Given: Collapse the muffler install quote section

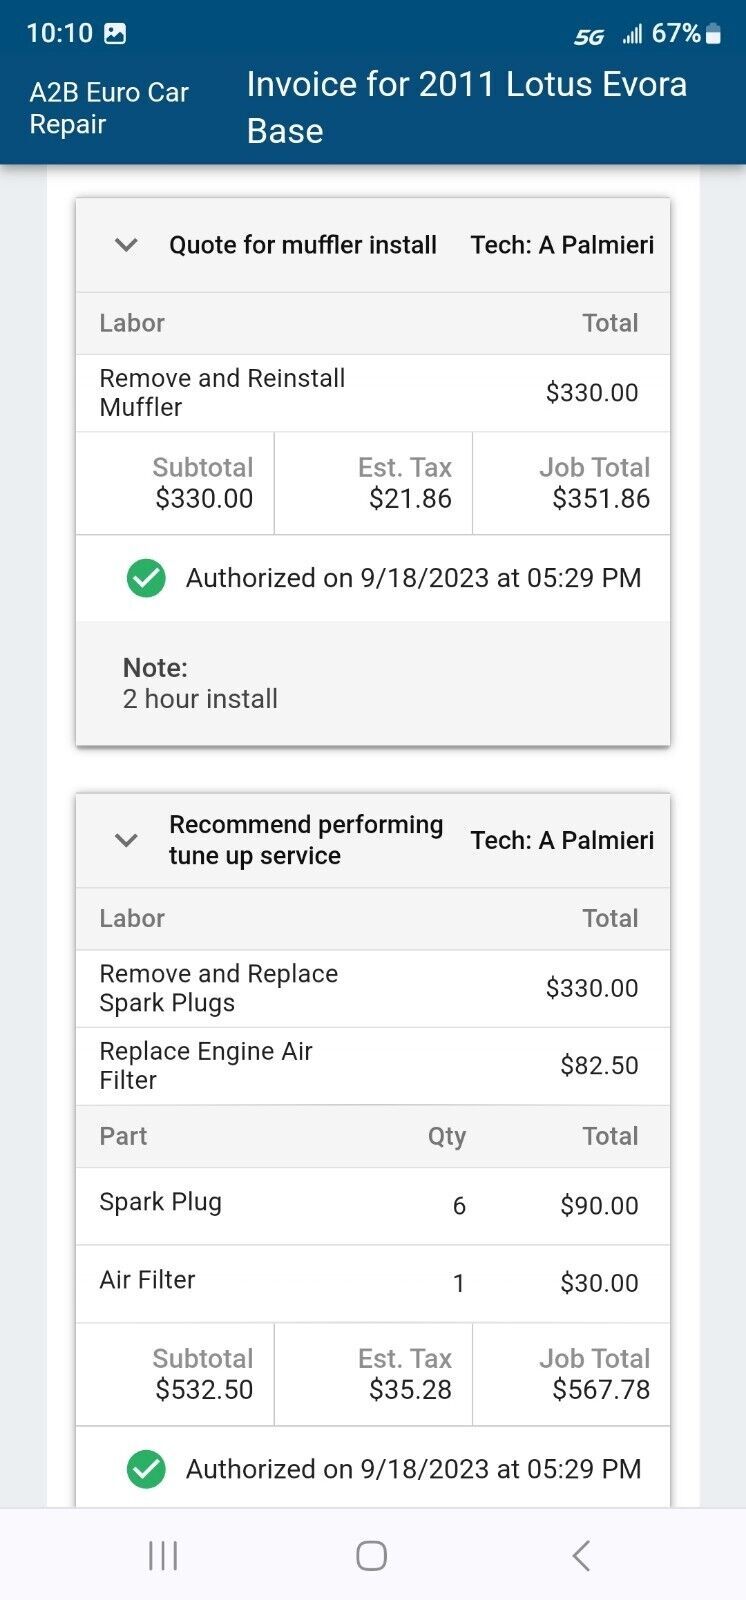Looking at the screenshot, I should 126,245.
